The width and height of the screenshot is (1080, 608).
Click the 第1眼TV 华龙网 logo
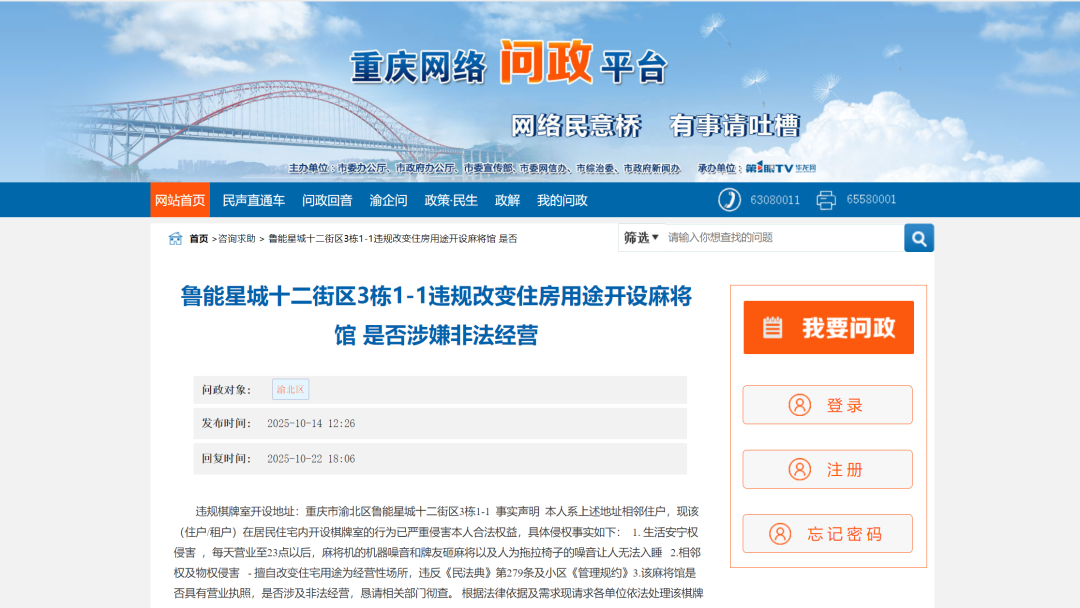[781, 168]
